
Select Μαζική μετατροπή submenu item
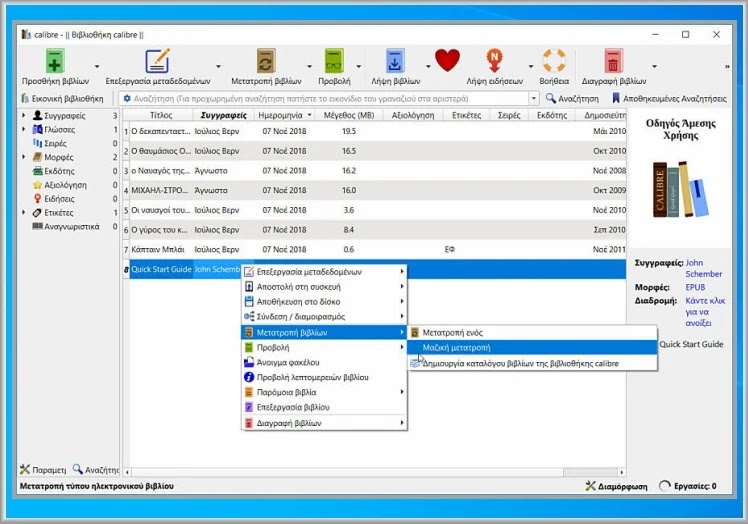coord(532,347)
